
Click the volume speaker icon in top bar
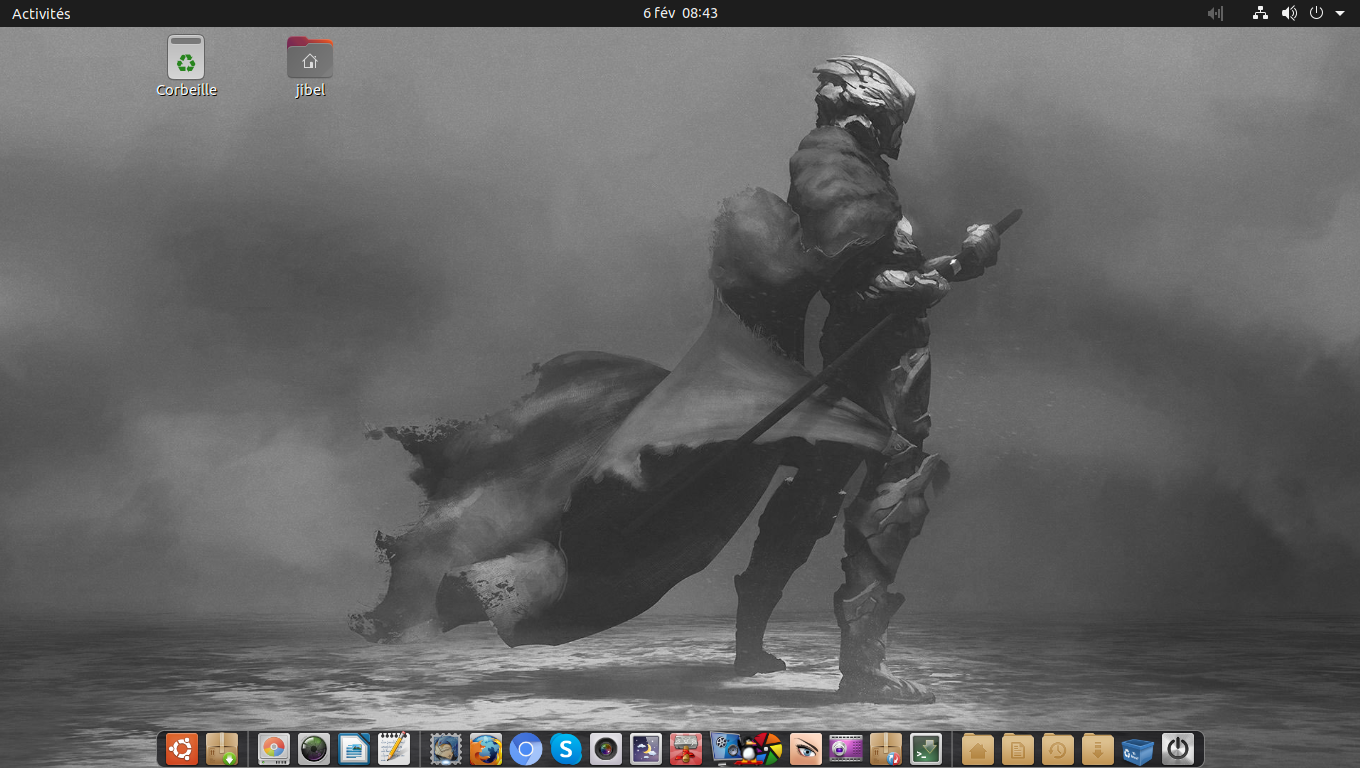[x=1289, y=13]
